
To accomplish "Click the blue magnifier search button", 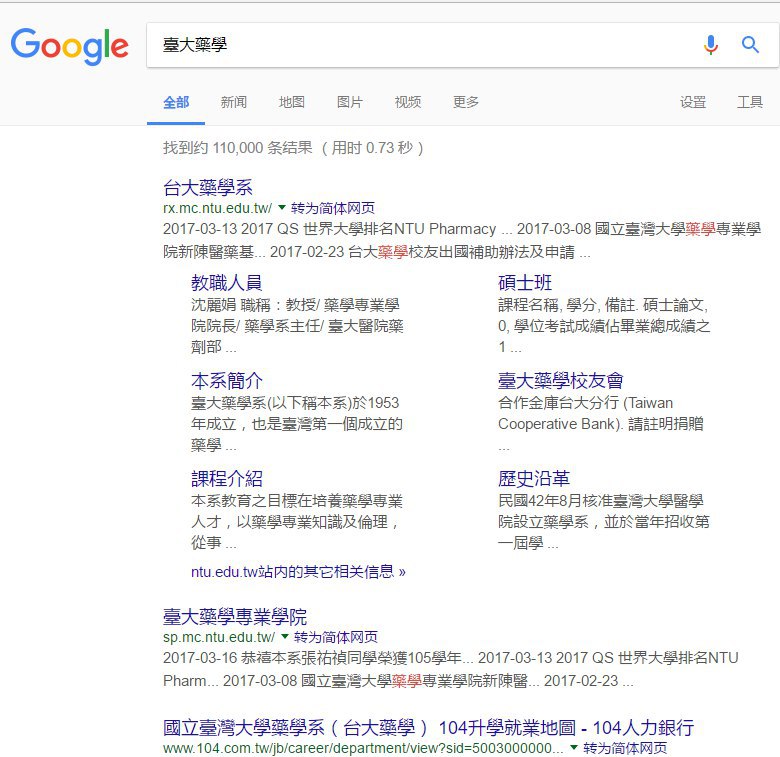I will (750, 45).
